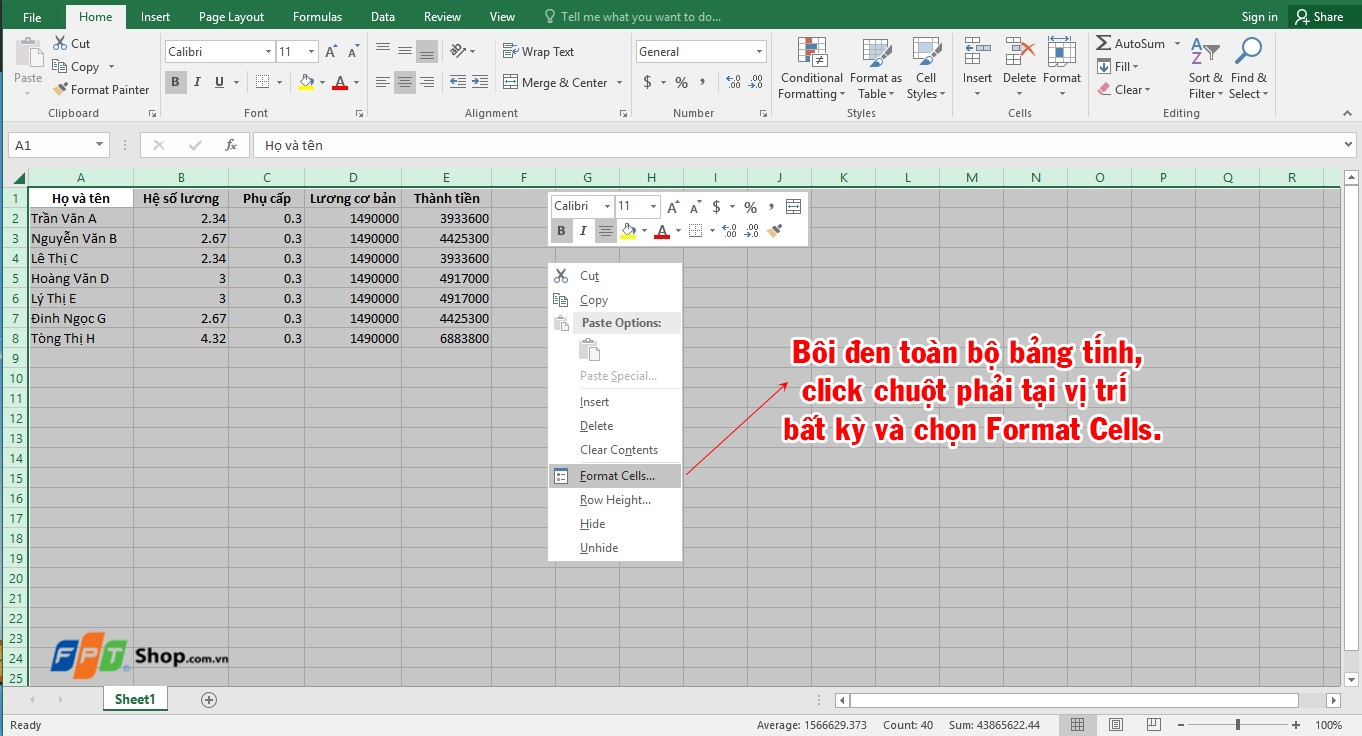Toggle underline formatting in the Font group
Viewport: 1362px width, 736px height.
point(218,82)
